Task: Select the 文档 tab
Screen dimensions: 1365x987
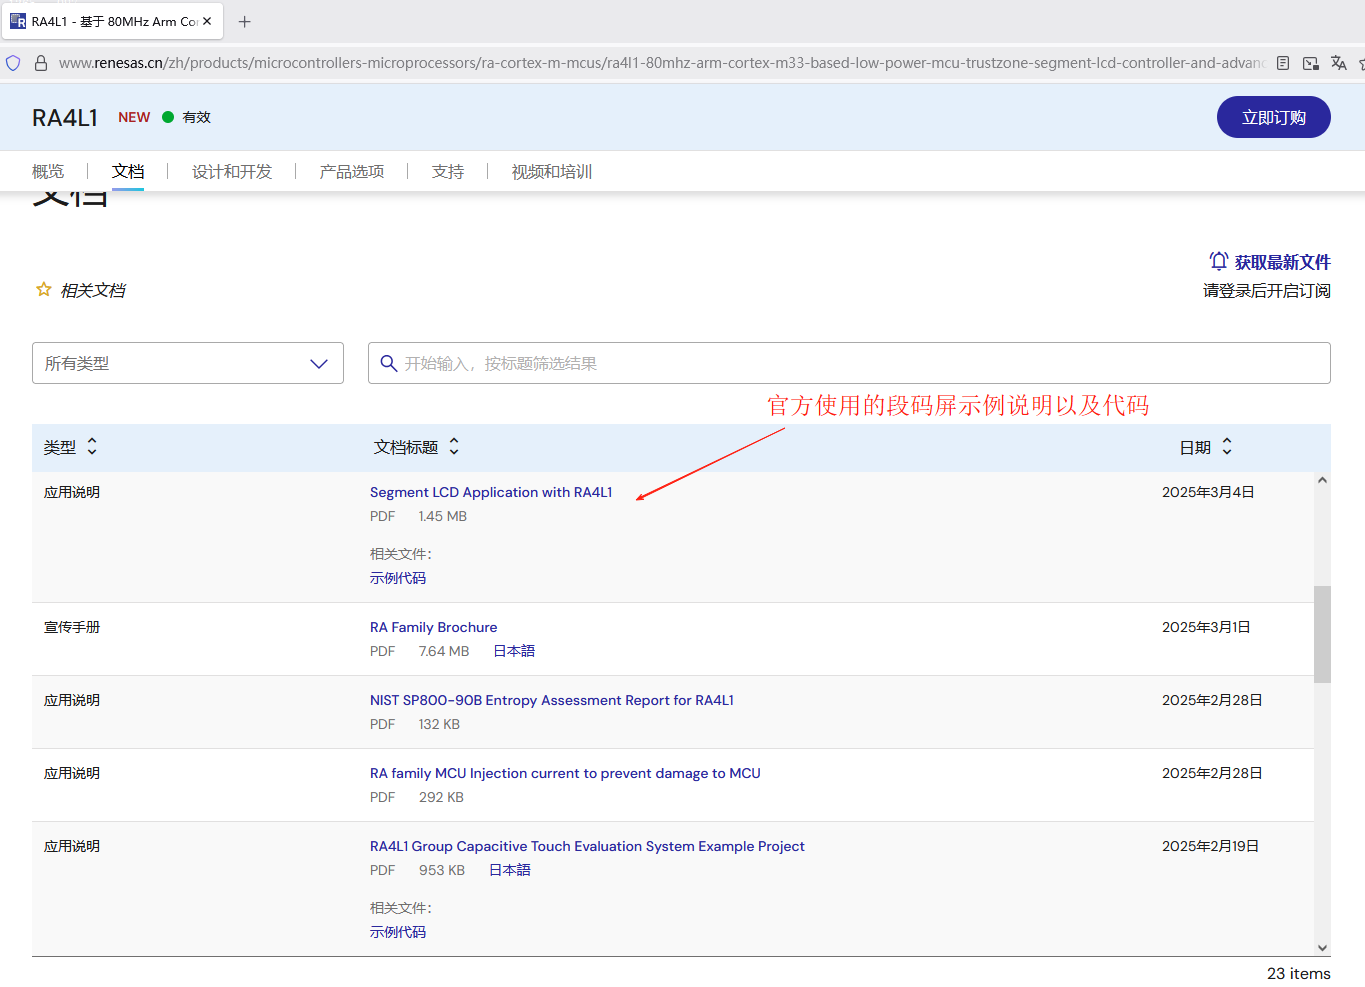Action: 128,172
